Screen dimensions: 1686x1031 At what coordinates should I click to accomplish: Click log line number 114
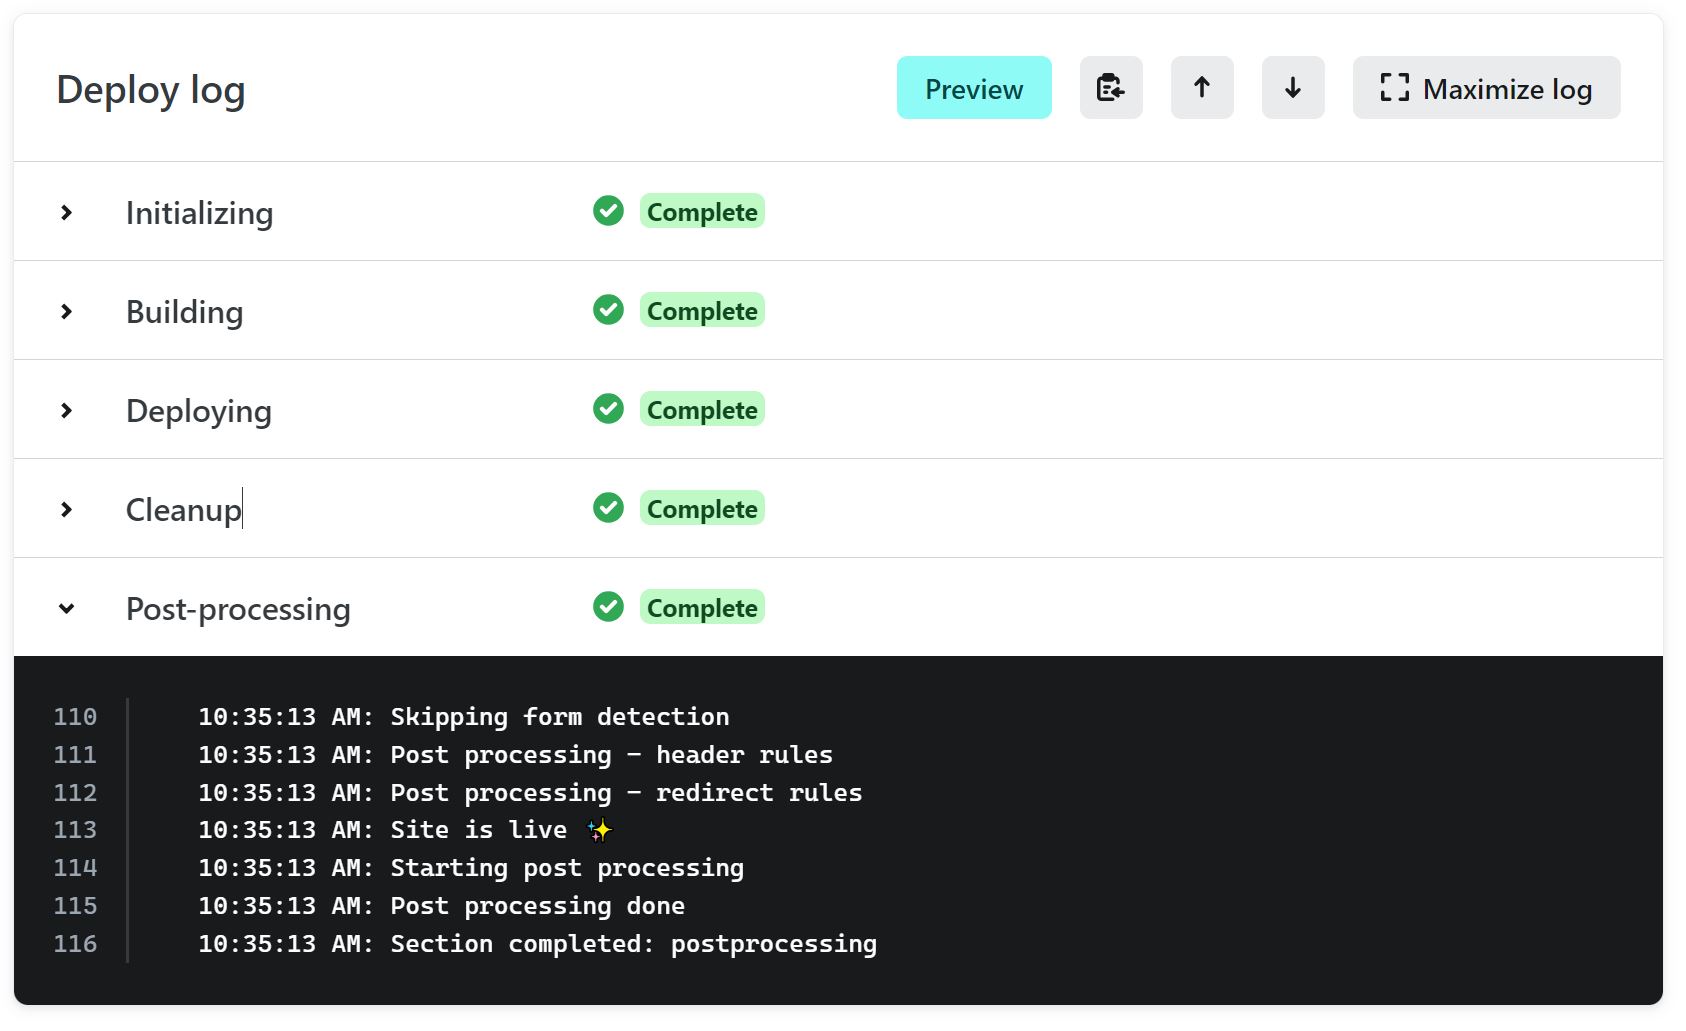[x=75, y=868]
